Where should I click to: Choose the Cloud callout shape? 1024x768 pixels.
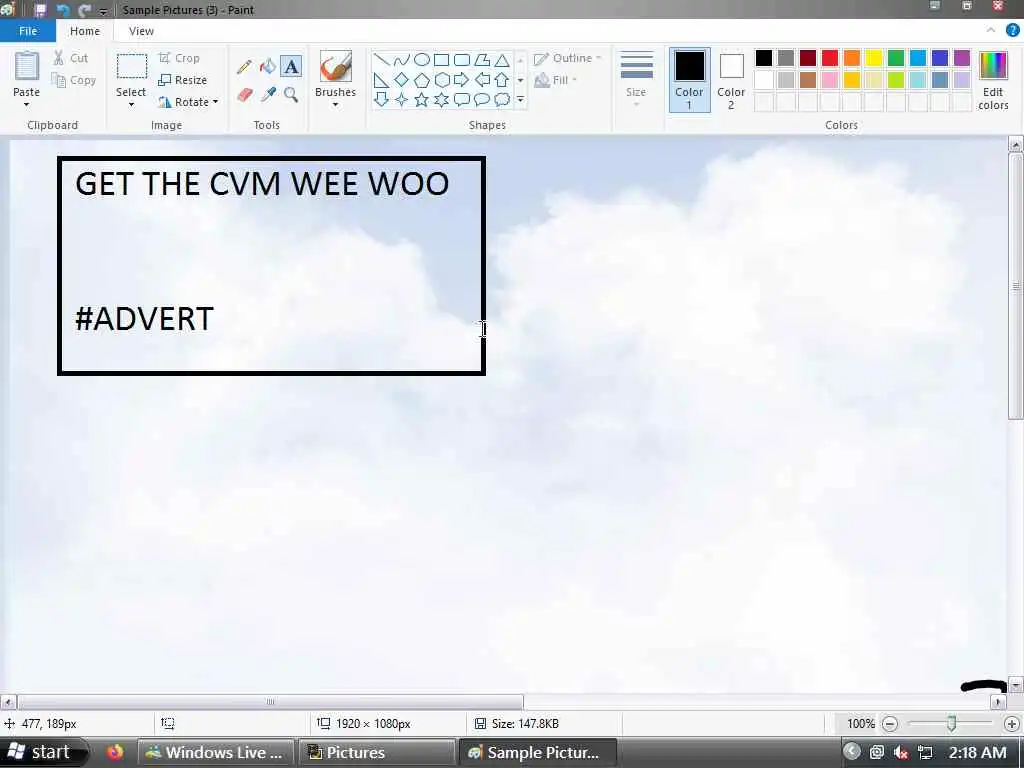tap(502, 99)
